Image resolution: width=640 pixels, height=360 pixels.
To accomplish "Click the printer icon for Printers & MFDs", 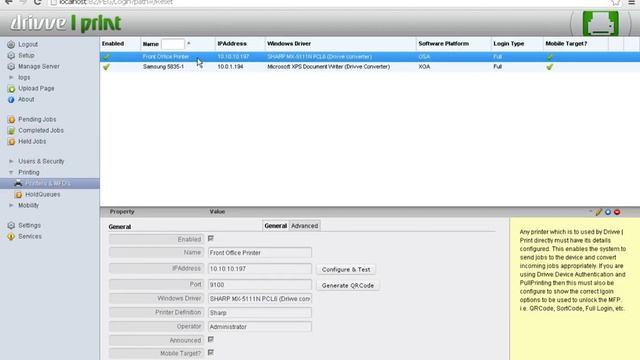I will coord(18,183).
